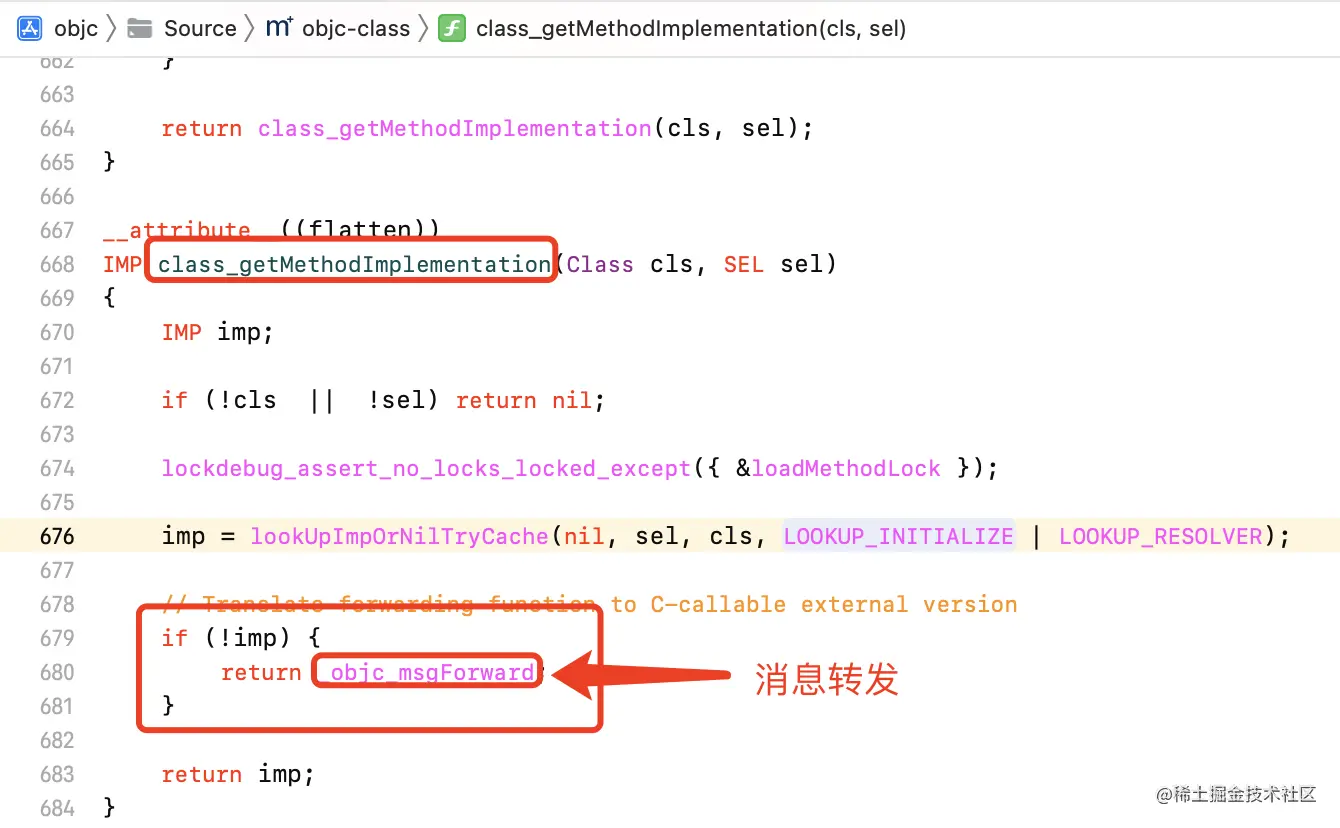Click line number 672 in gutter
The height and width of the screenshot is (828, 1340).
(57, 400)
